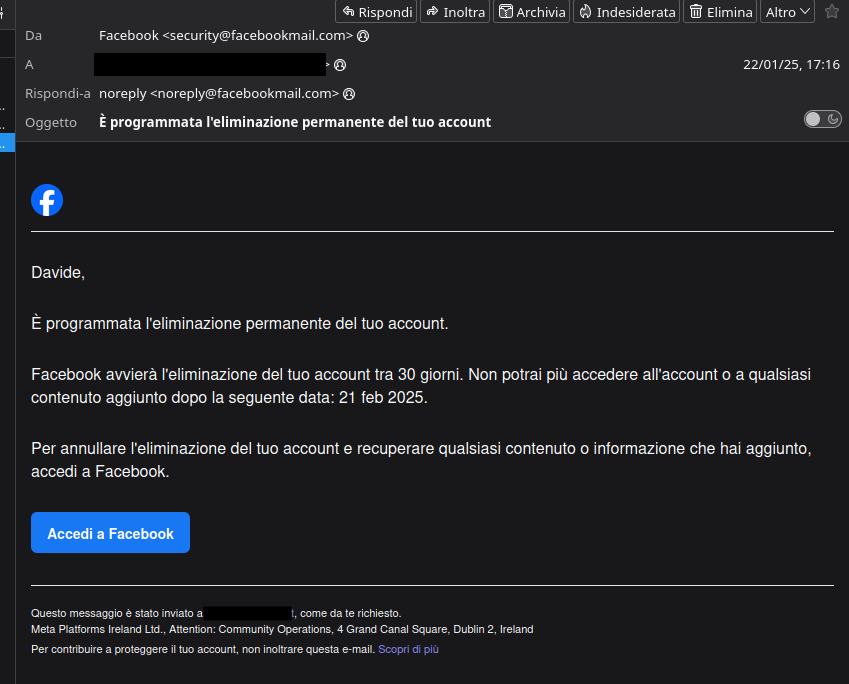Click the Facebook logo in the email
Screen dimensions: 849x684
[47, 200]
